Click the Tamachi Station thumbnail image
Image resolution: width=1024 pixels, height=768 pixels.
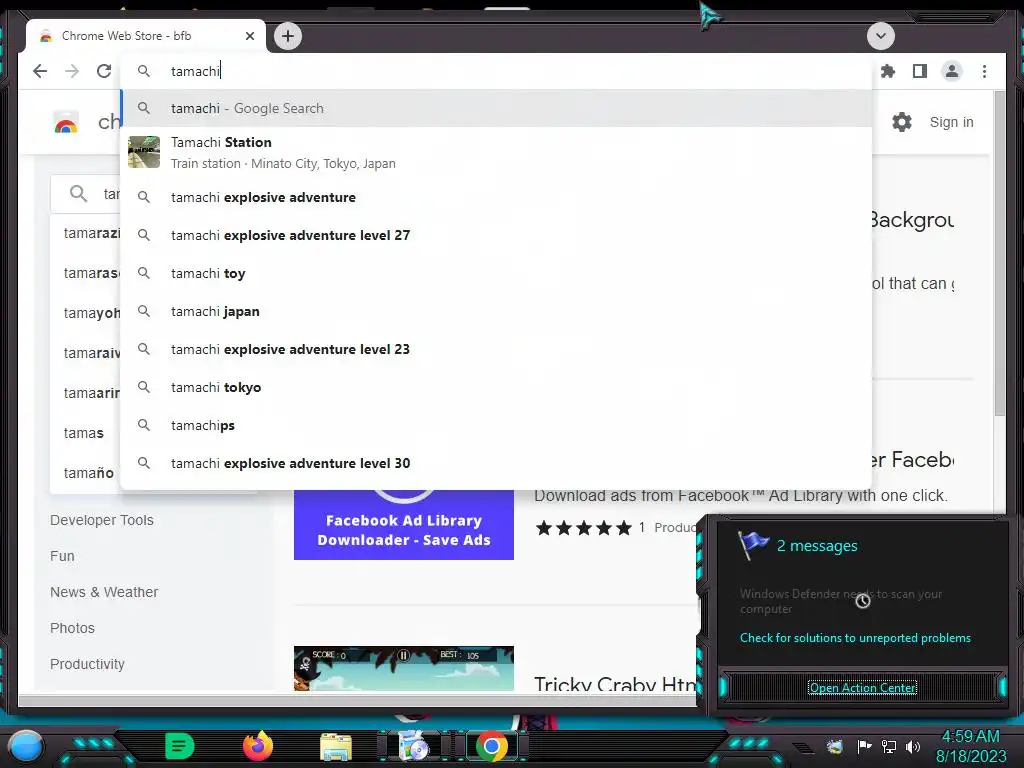point(144,152)
